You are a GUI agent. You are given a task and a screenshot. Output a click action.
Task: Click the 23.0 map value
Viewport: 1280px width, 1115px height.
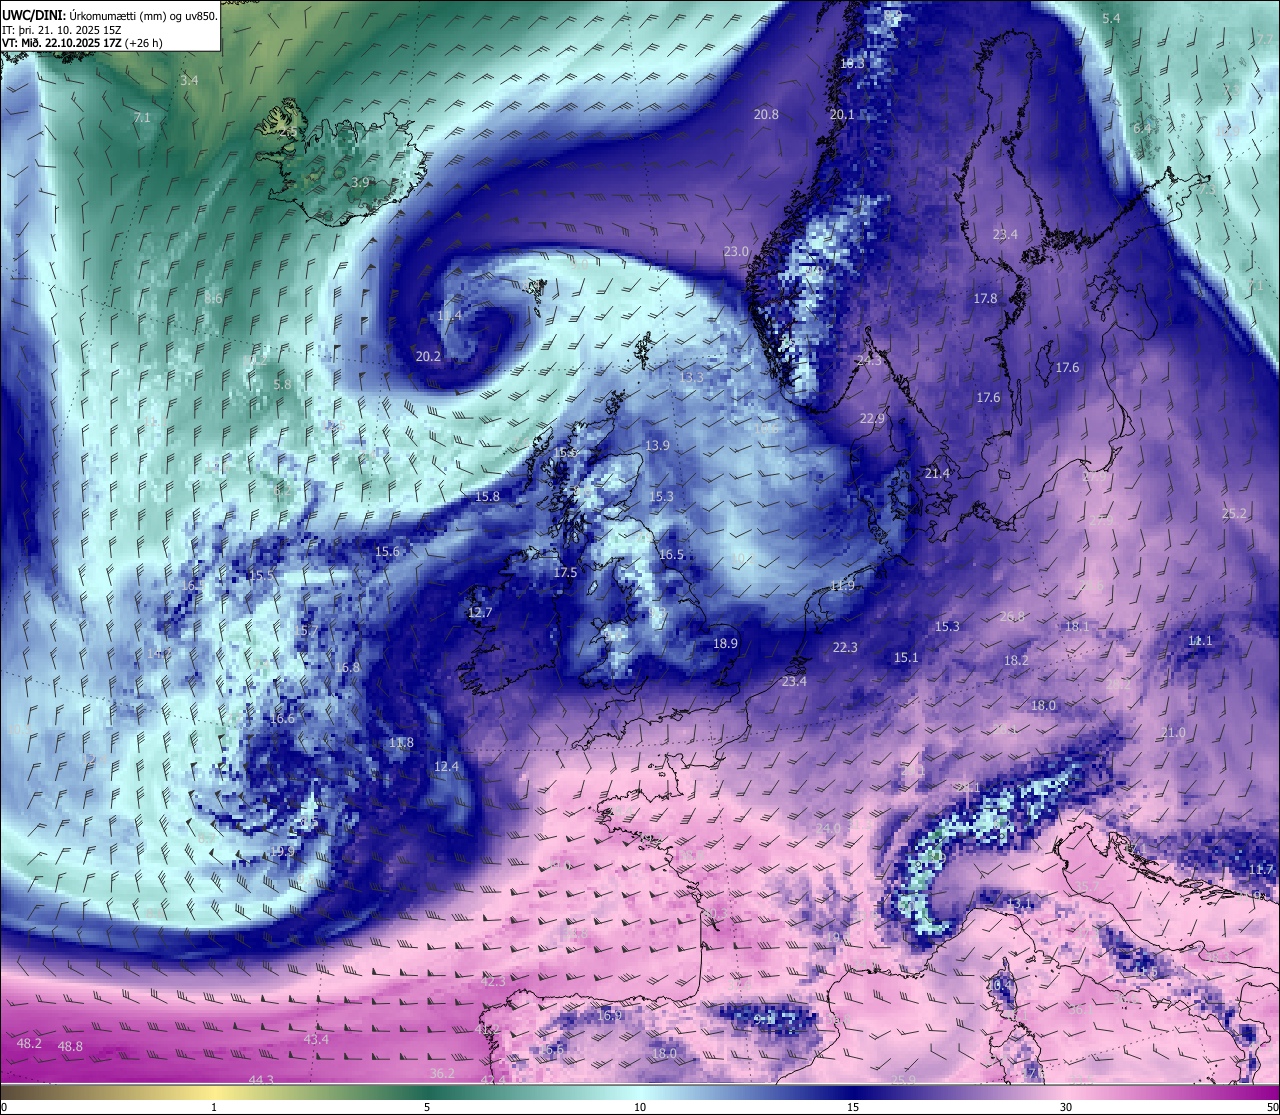coord(736,251)
